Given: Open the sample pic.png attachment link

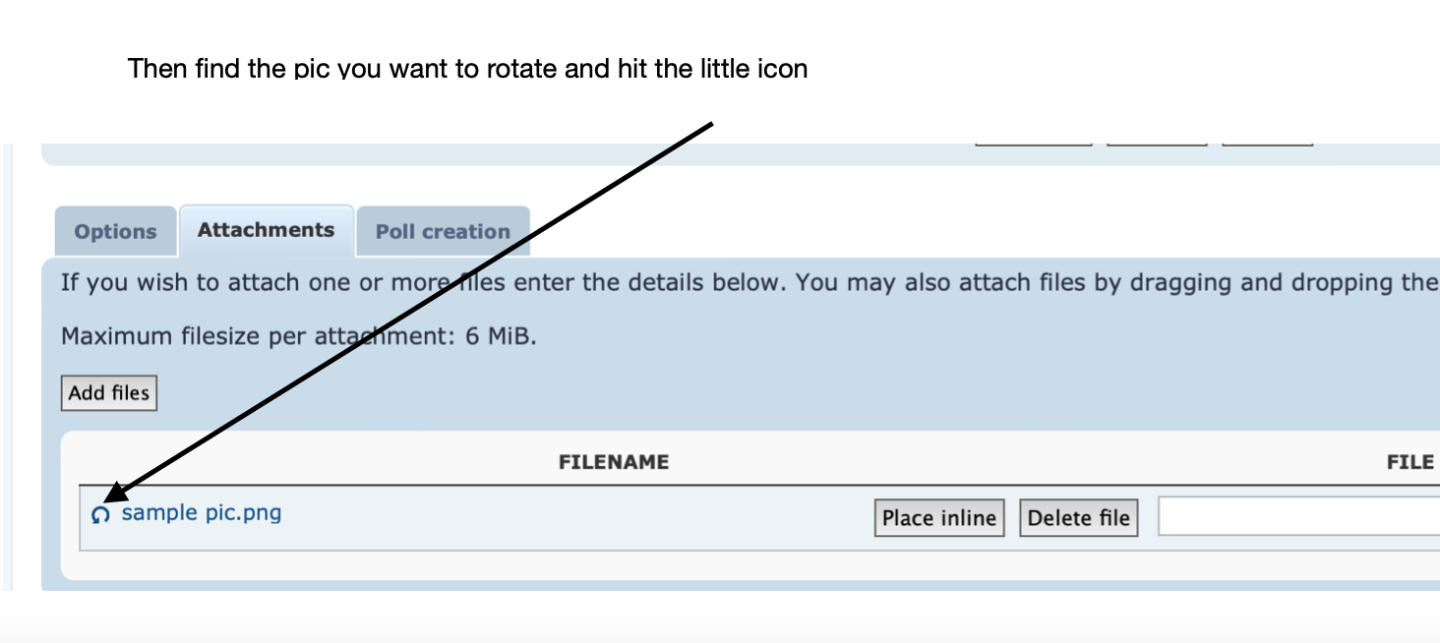Looking at the screenshot, I should coord(201,513).
